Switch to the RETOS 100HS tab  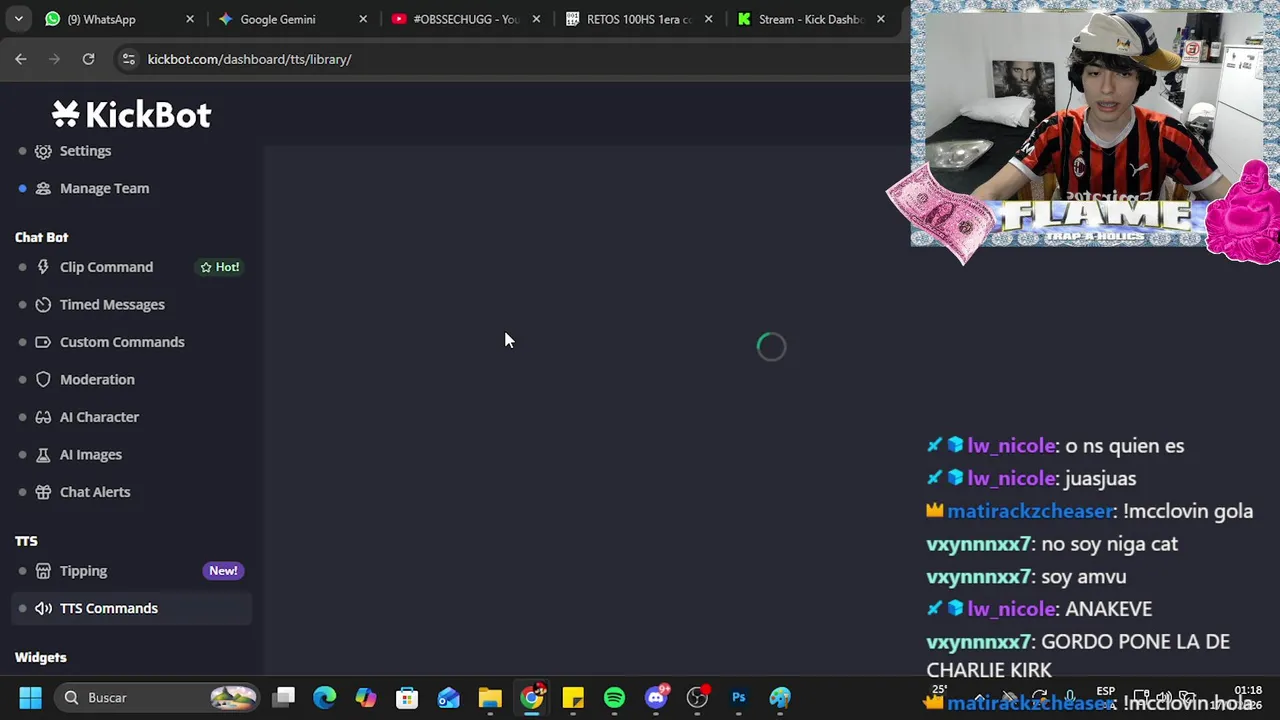639,19
